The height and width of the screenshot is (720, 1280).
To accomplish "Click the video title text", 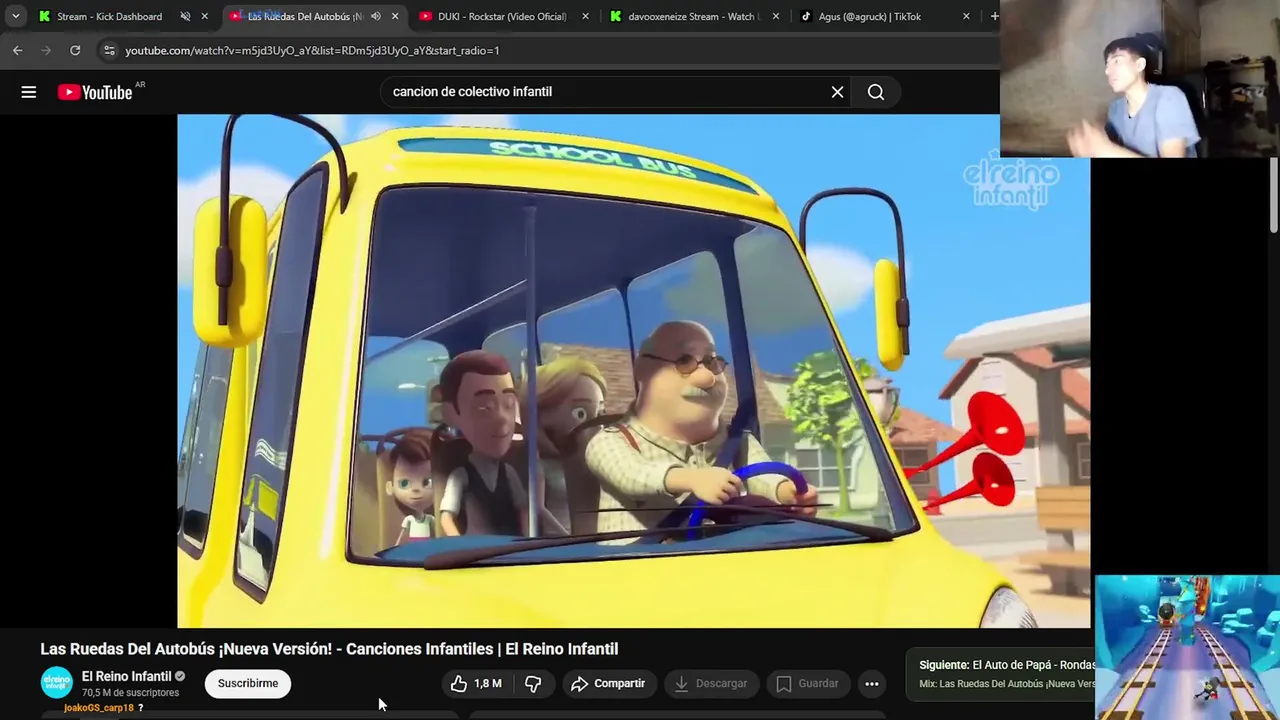I will 329,649.
